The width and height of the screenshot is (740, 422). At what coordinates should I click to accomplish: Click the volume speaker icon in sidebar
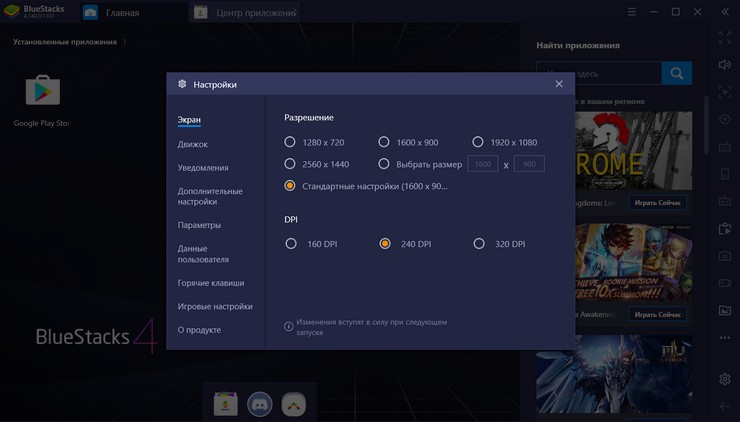(x=725, y=65)
